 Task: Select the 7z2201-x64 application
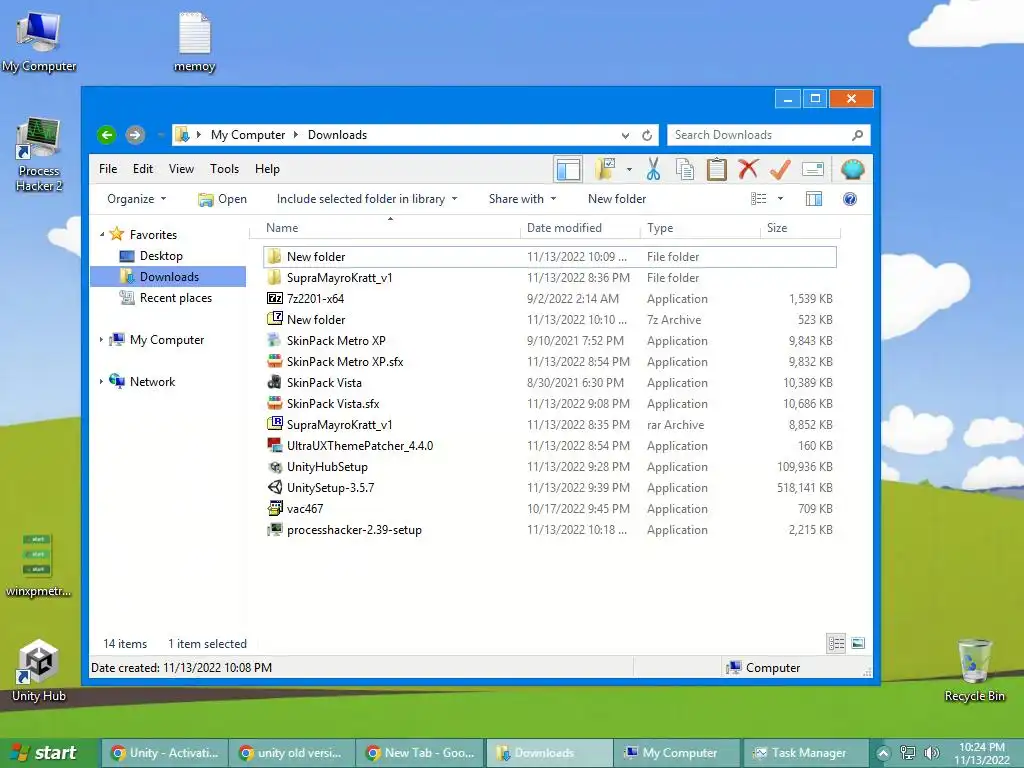pos(550,298)
